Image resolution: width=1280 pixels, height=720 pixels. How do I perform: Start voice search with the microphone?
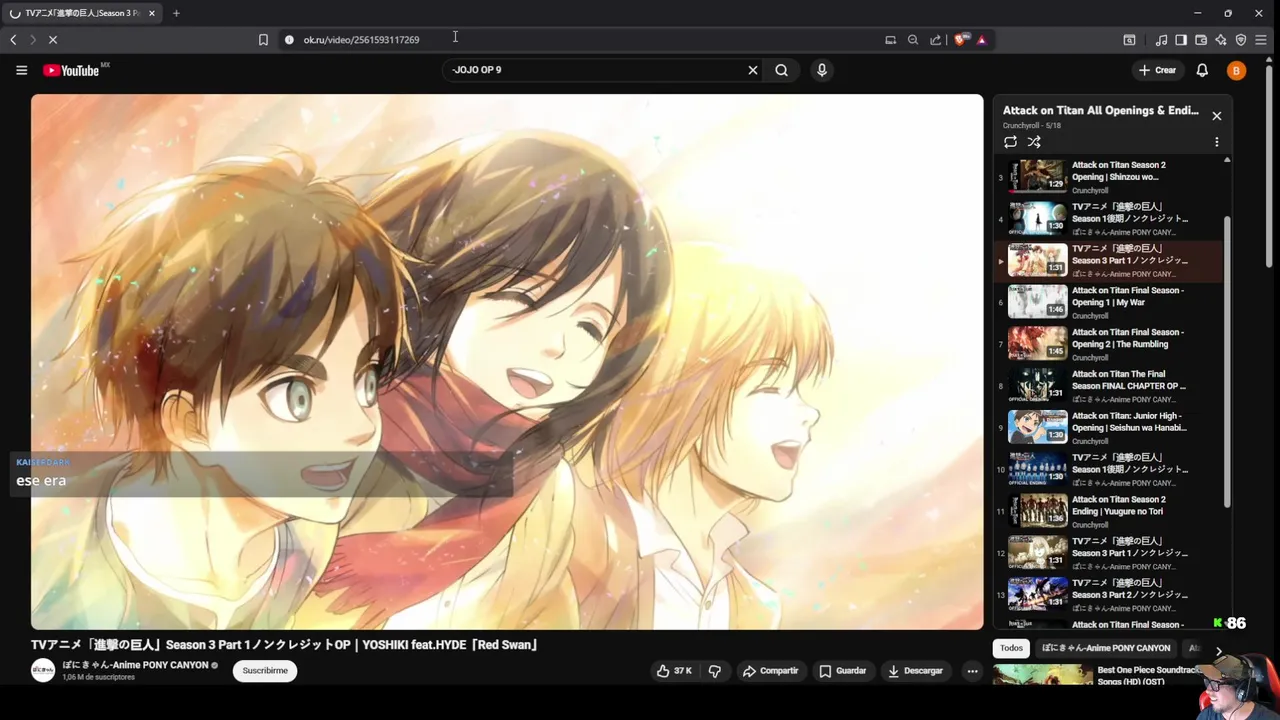click(x=822, y=70)
